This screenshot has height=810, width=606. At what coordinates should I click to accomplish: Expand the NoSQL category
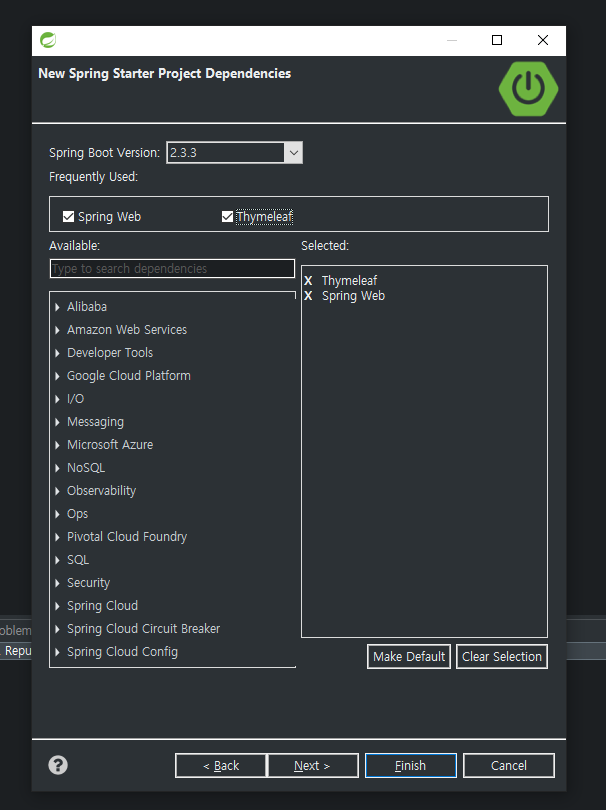(x=57, y=468)
